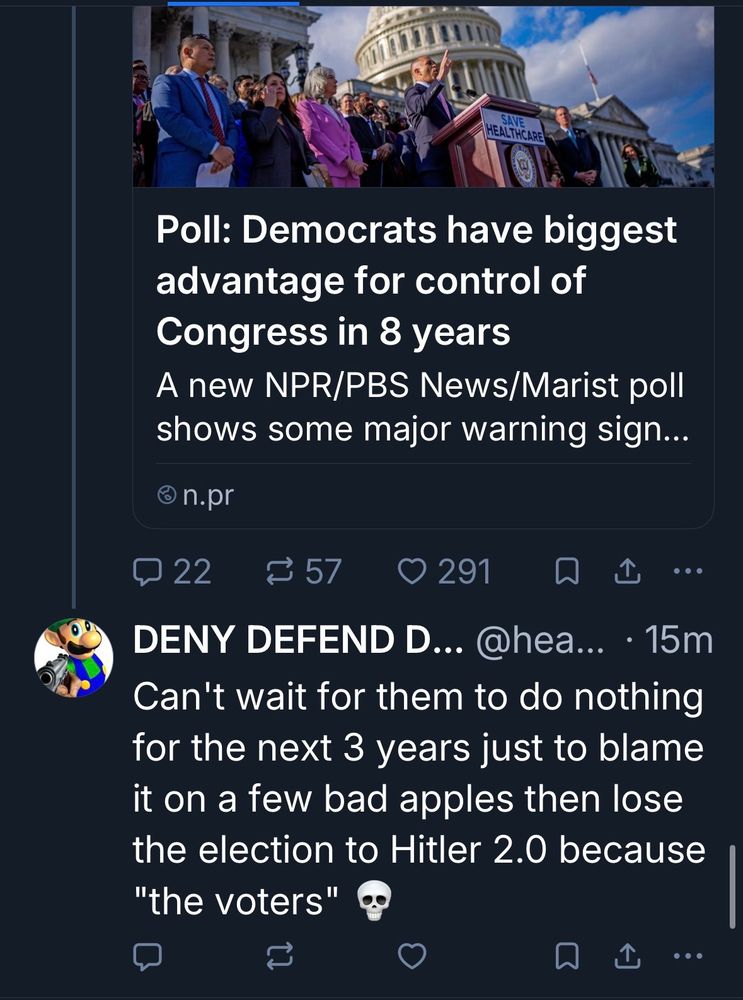
Task: Open the Democrats poll headline link
Action: click(416, 281)
